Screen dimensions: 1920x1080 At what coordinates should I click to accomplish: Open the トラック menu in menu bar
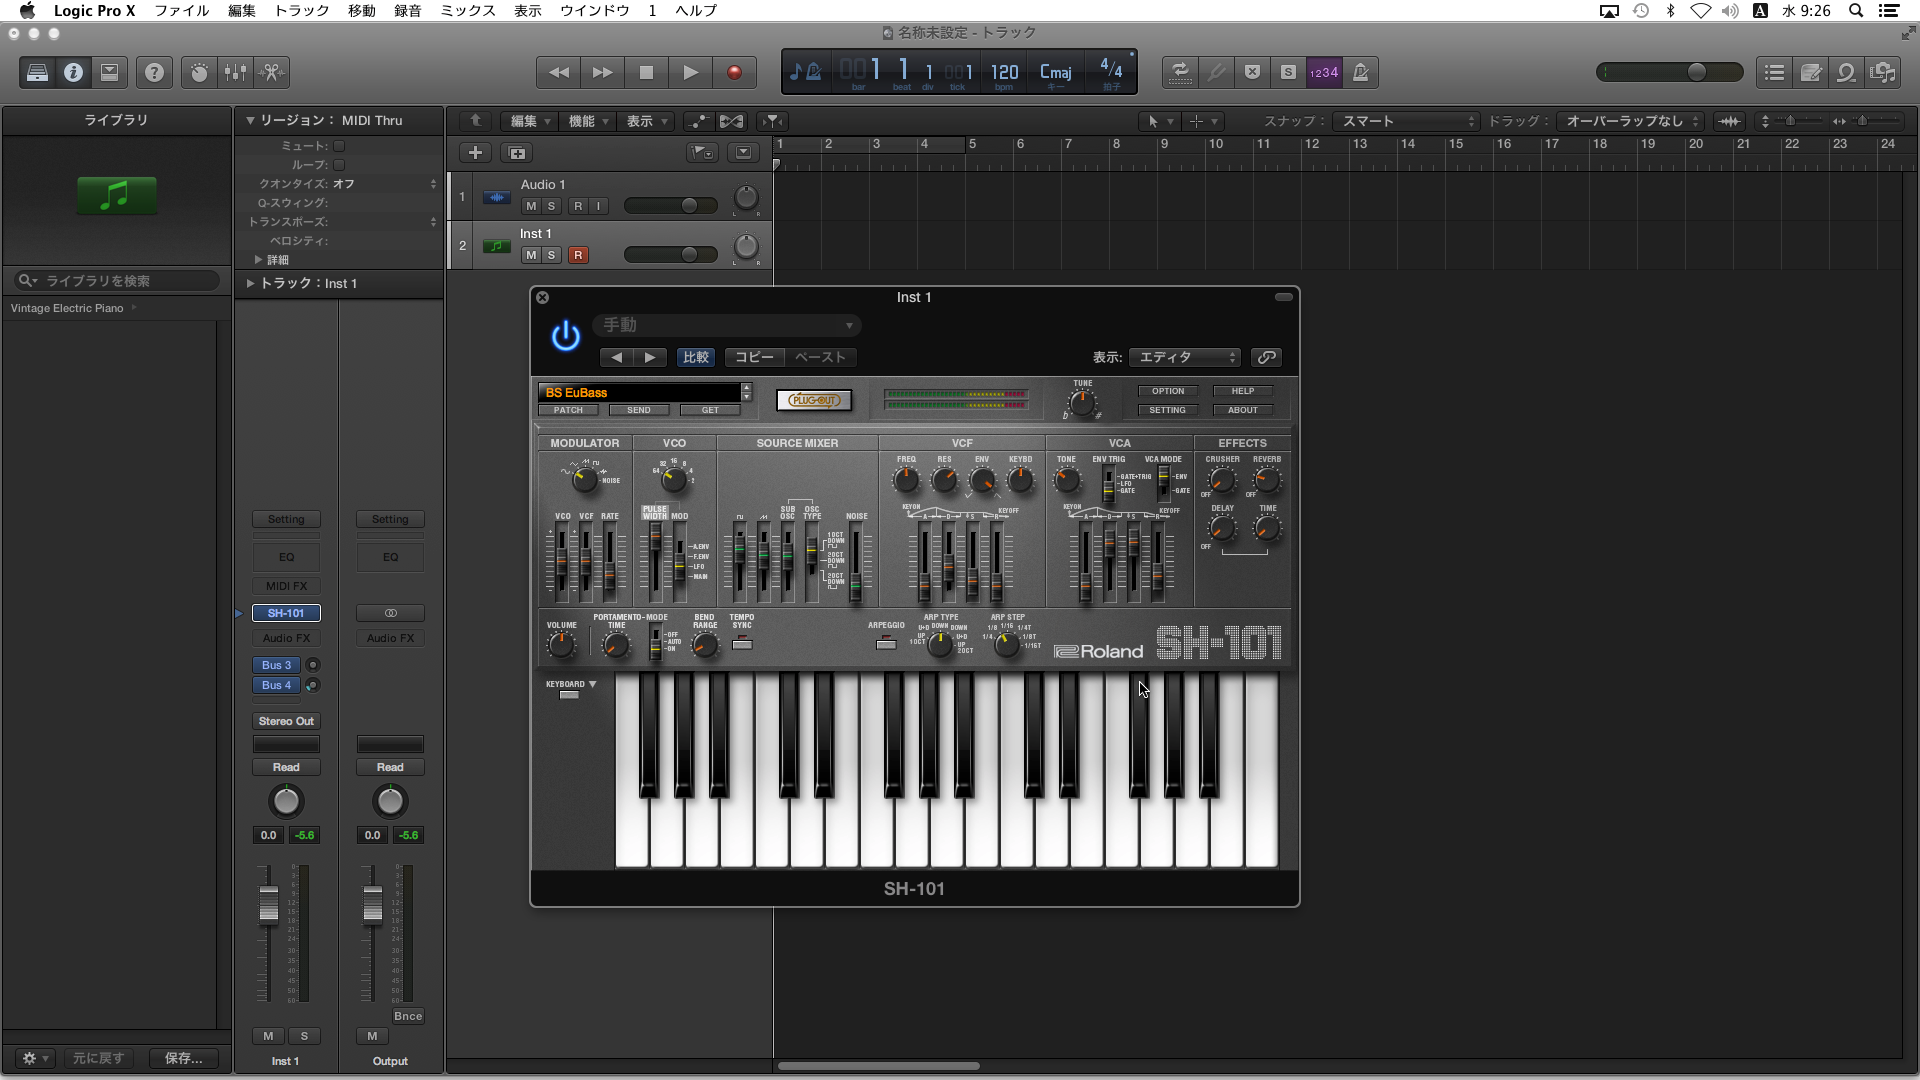pos(301,11)
